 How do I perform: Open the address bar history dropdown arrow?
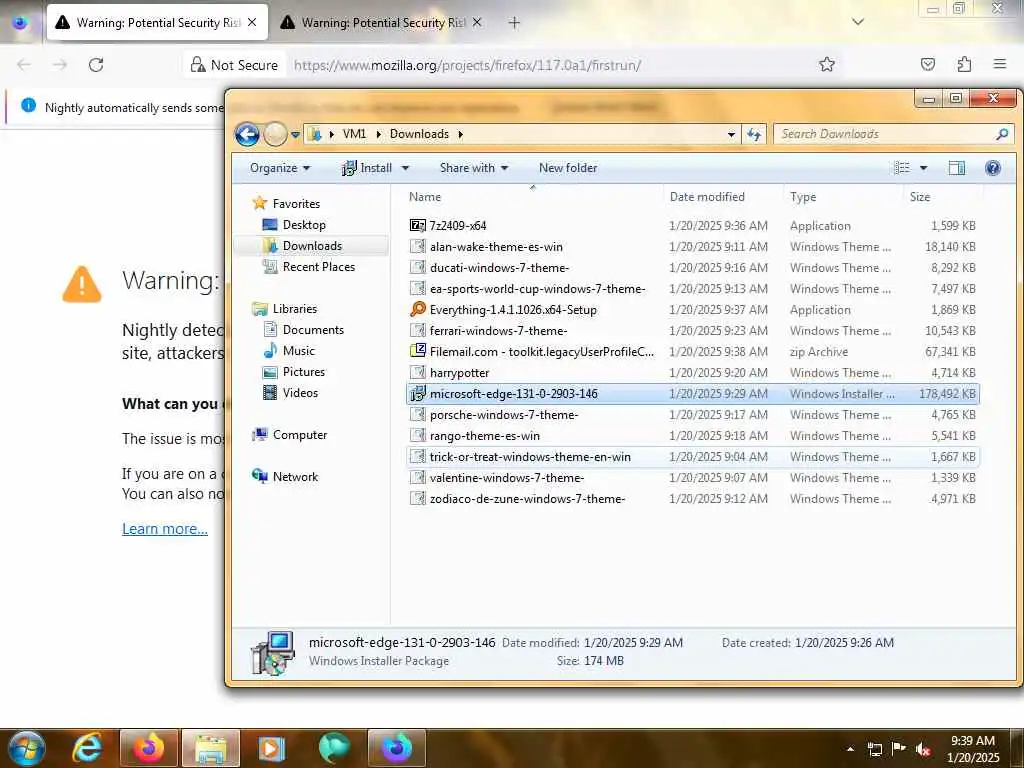point(731,135)
